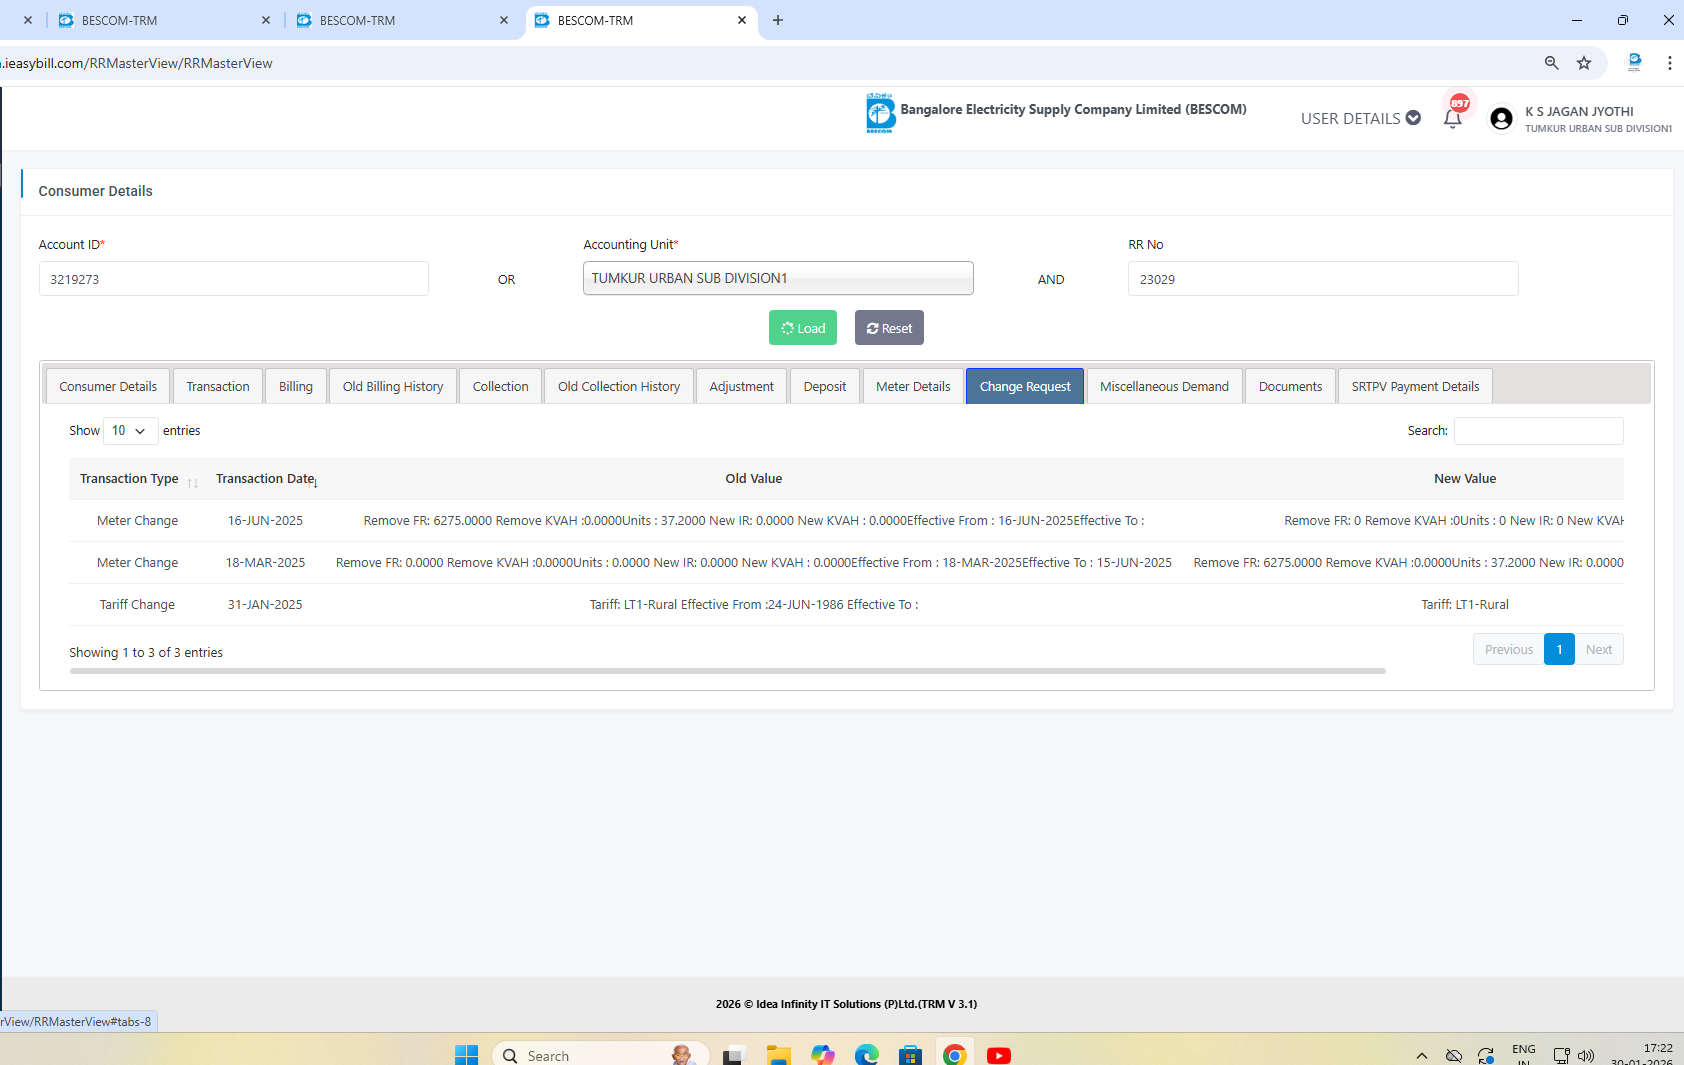The height and width of the screenshot is (1065, 1684).
Task: Click the volume icon in system tray
Action: 1586,1056
